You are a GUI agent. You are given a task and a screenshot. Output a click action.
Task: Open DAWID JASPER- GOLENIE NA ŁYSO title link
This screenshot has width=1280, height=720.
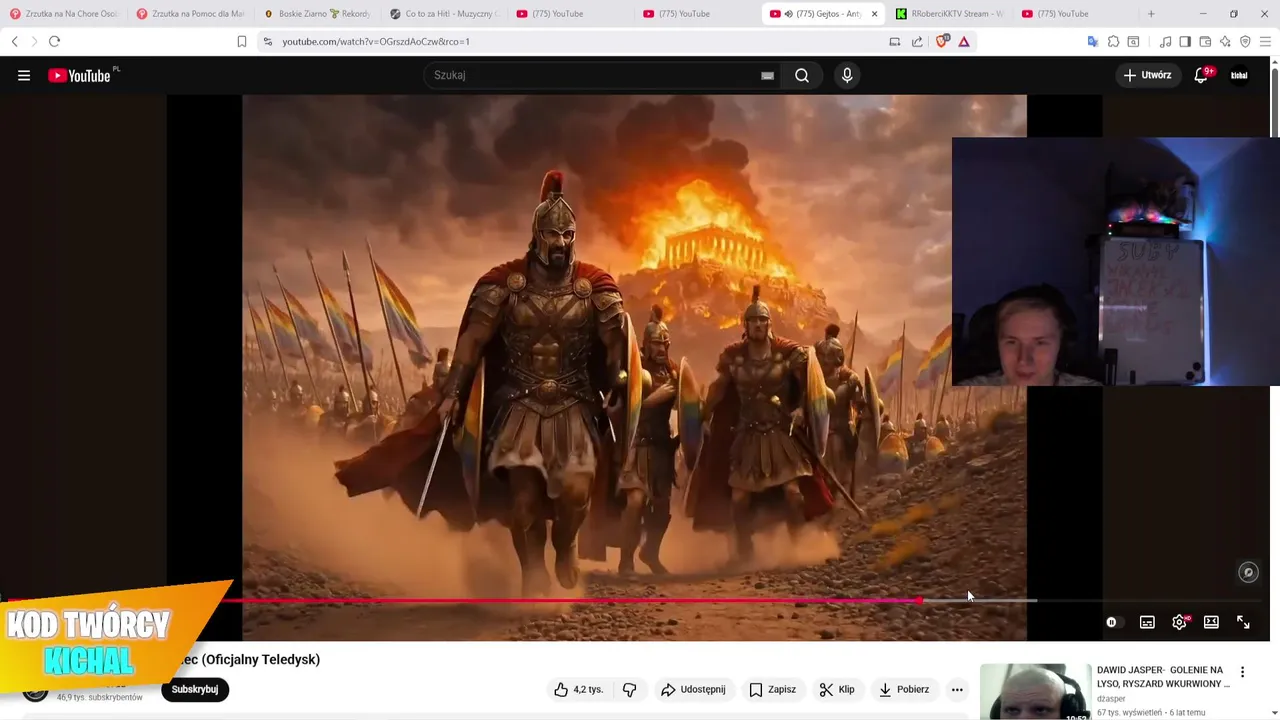[x=1164, y=677]
